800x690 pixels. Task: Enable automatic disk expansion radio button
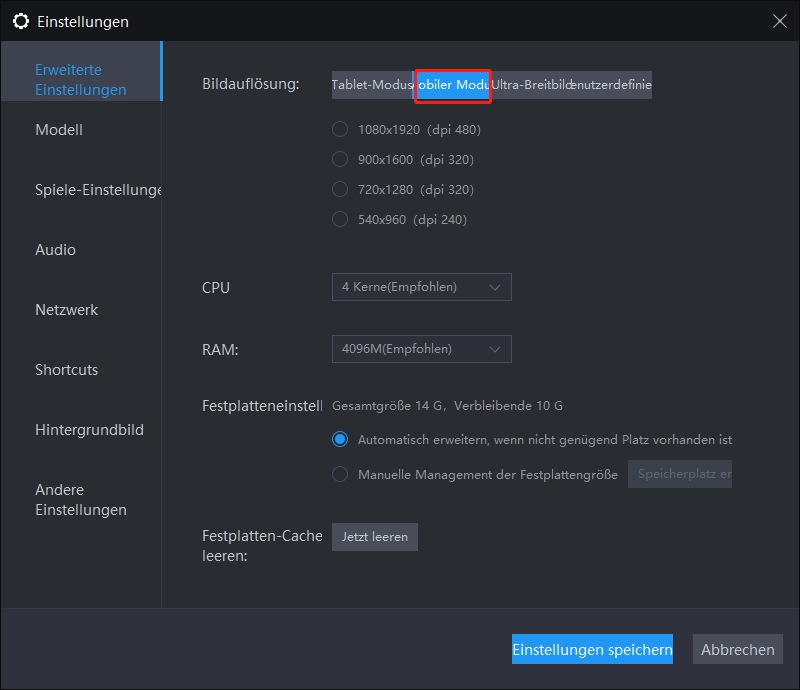(340, 439)
